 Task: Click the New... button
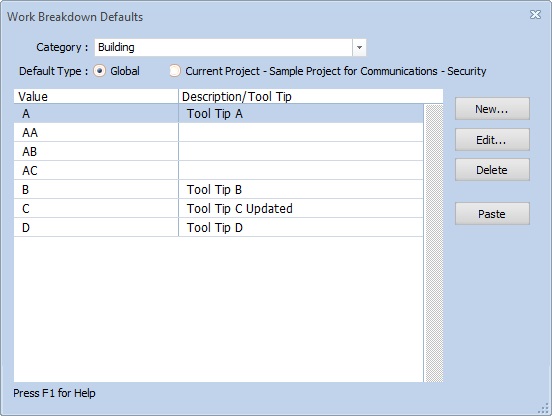(492, 109)
